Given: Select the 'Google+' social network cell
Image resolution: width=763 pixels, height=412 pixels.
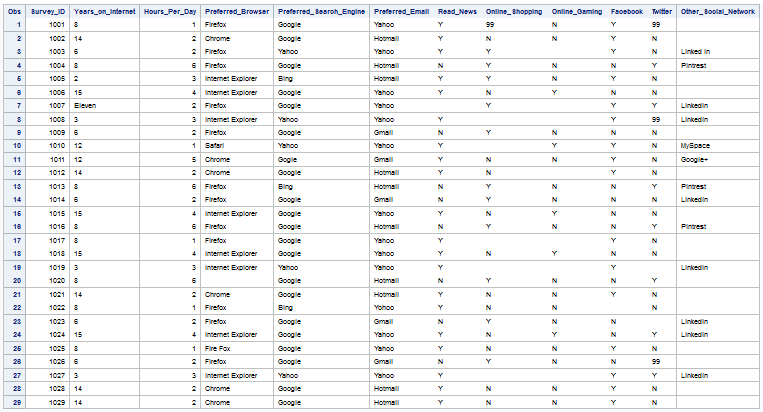Looking at the screenshot, I should point(695,160).
